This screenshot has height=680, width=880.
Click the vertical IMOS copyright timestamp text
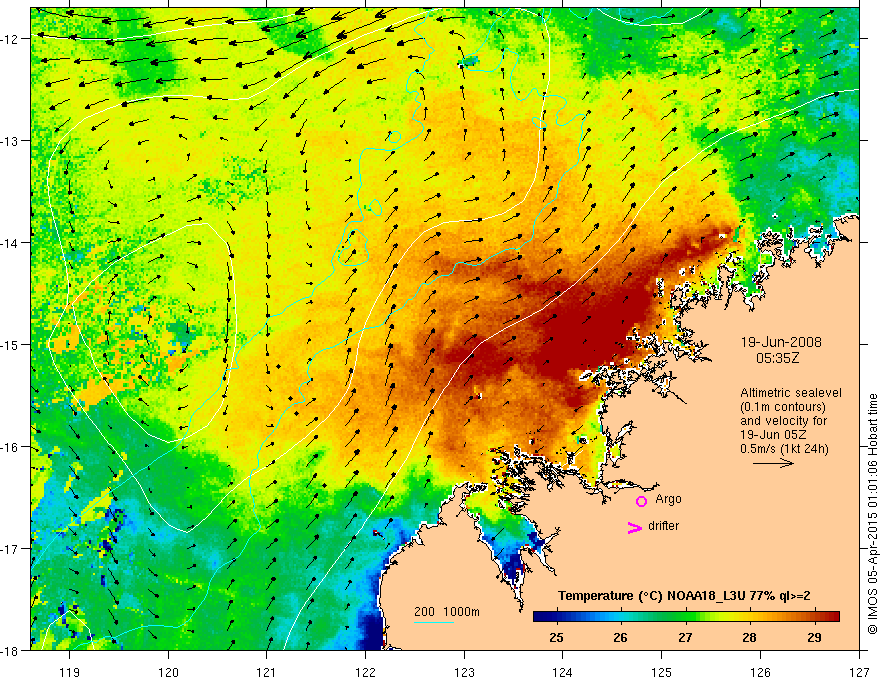tap(872, 514)
